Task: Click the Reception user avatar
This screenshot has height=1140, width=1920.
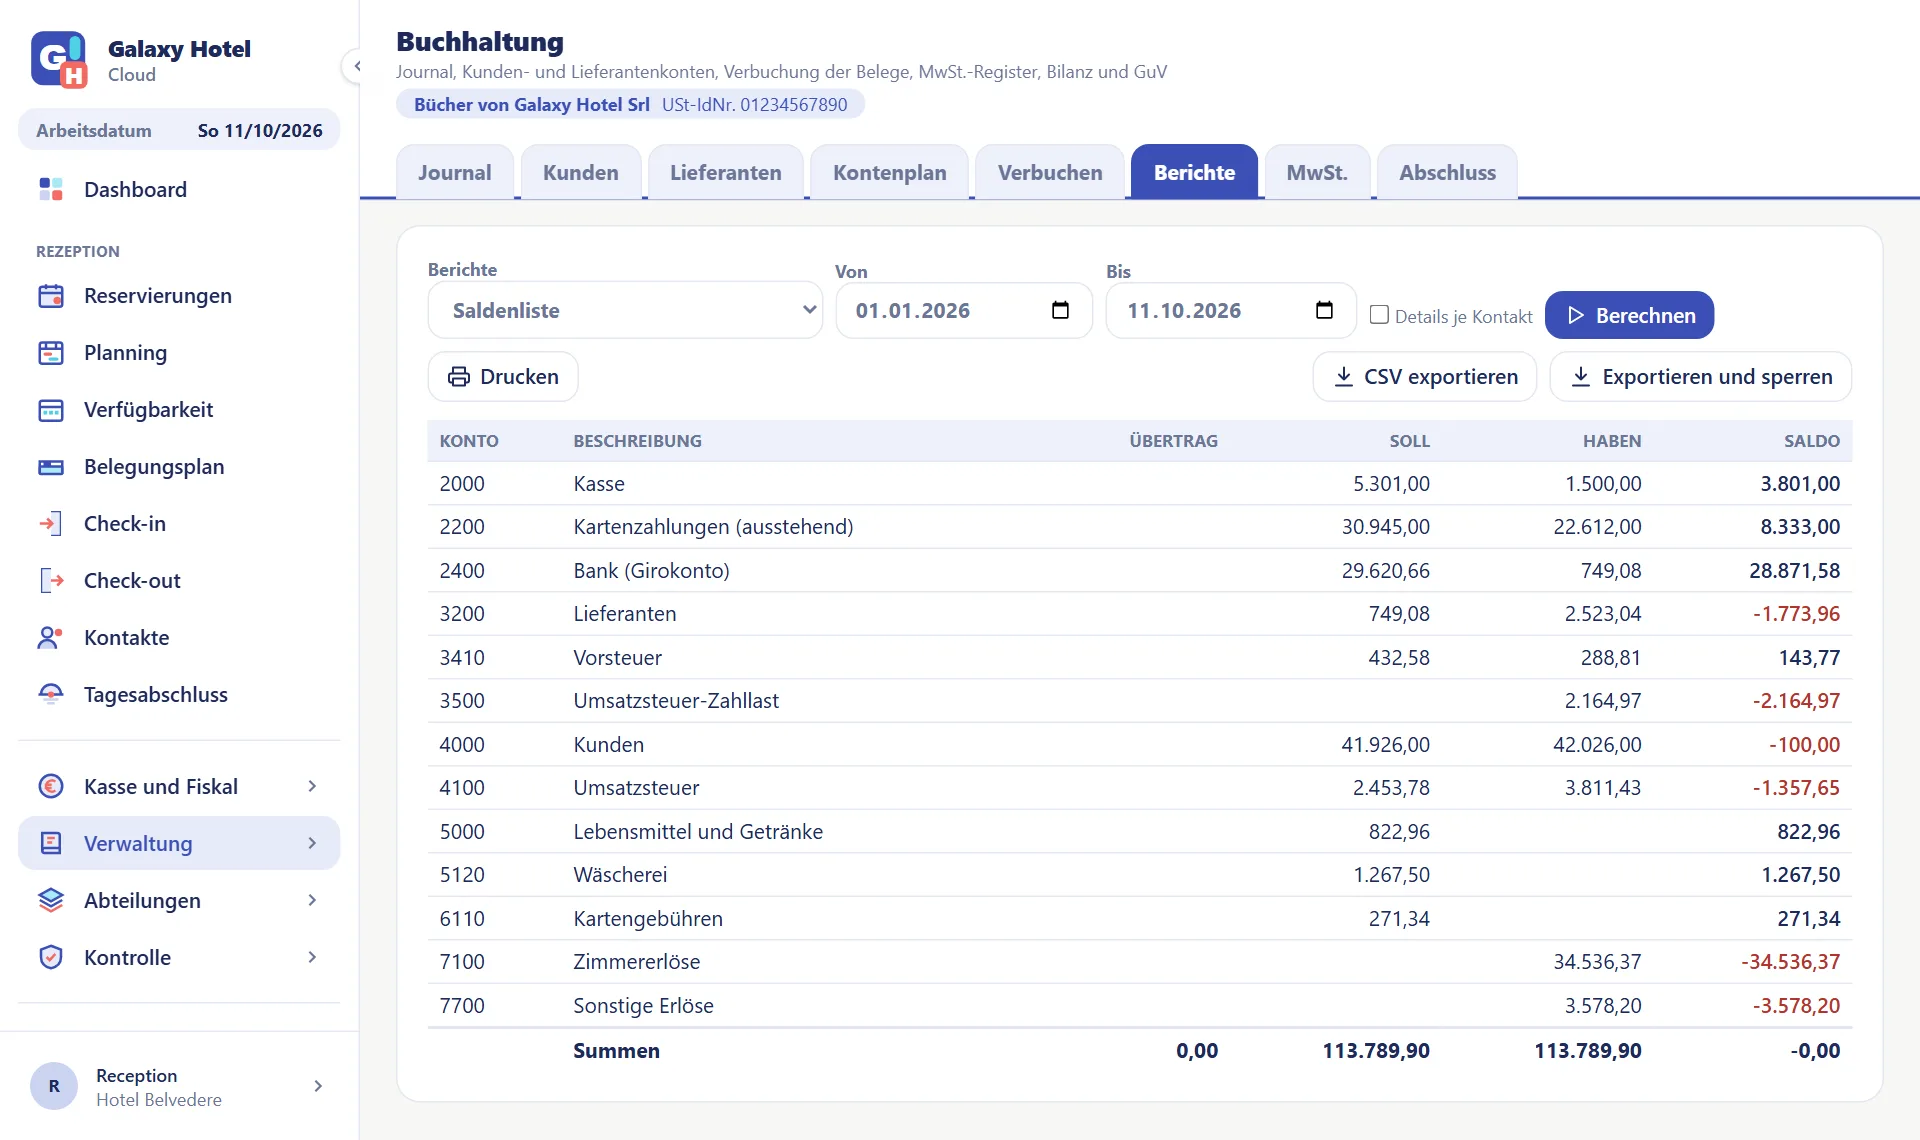Action: [x=54, y=1086]
